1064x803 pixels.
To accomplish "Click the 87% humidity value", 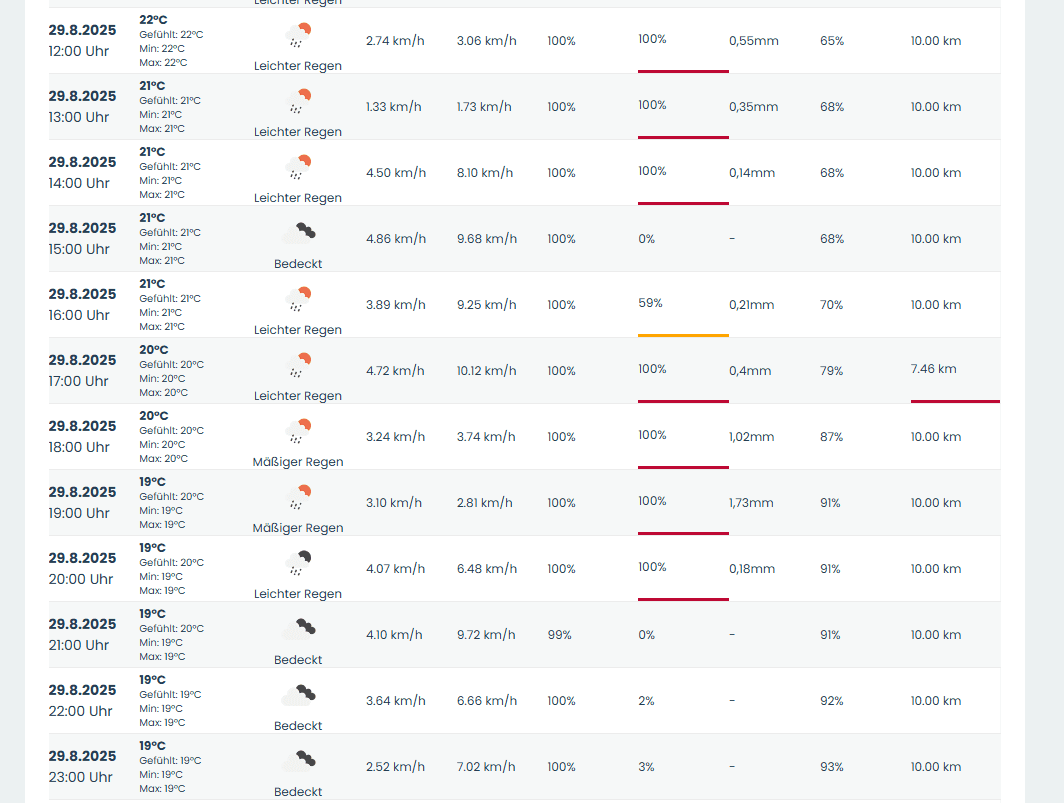I will point(831,436).
